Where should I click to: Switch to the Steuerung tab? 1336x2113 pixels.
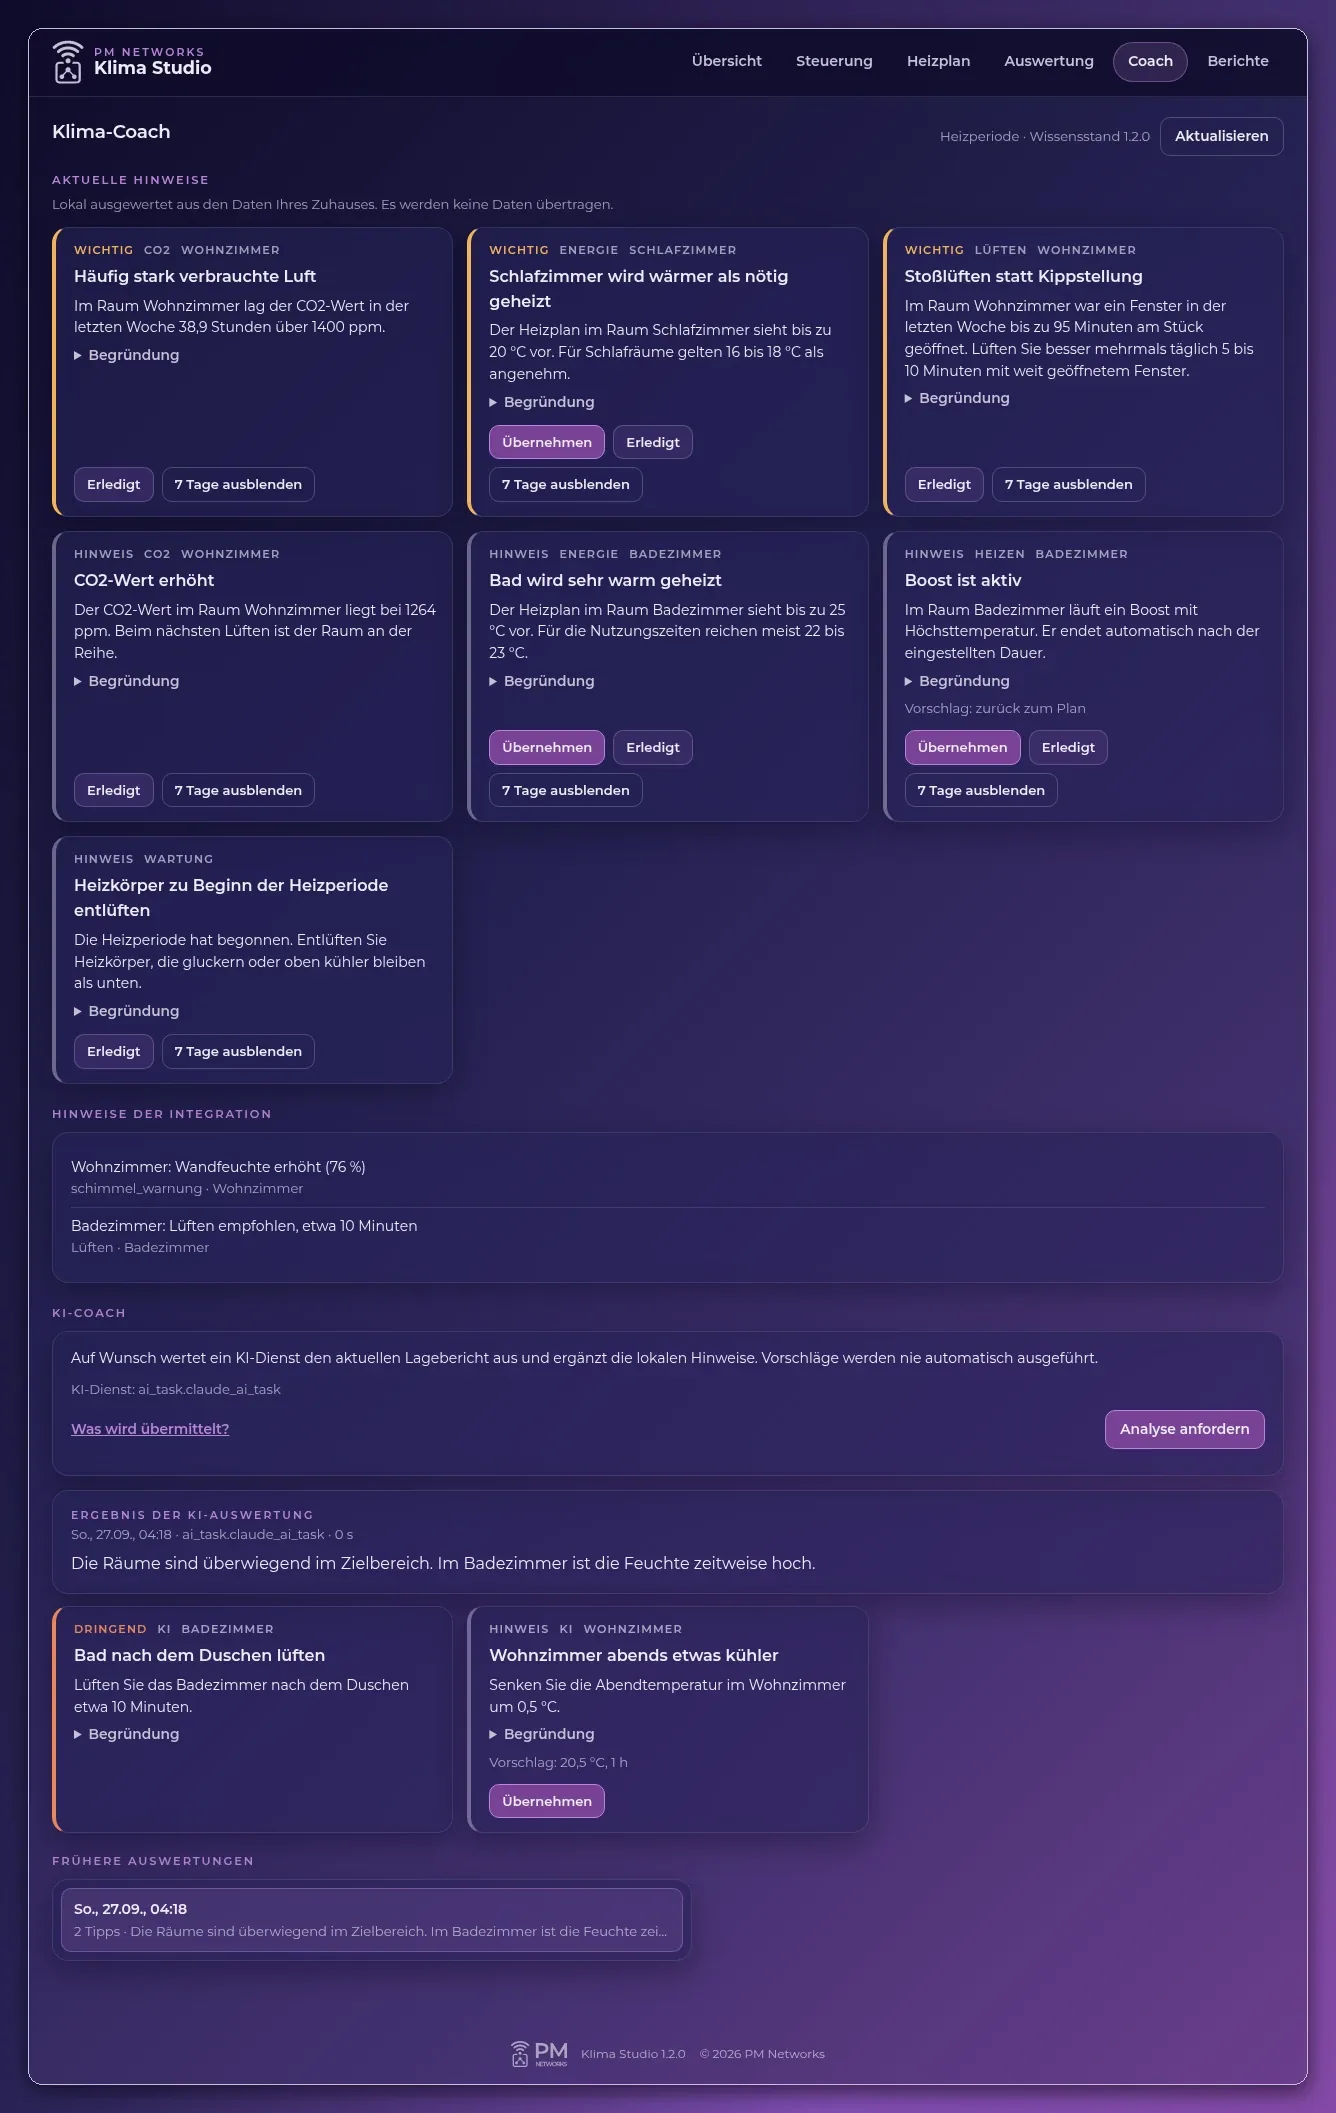[834, 61]
